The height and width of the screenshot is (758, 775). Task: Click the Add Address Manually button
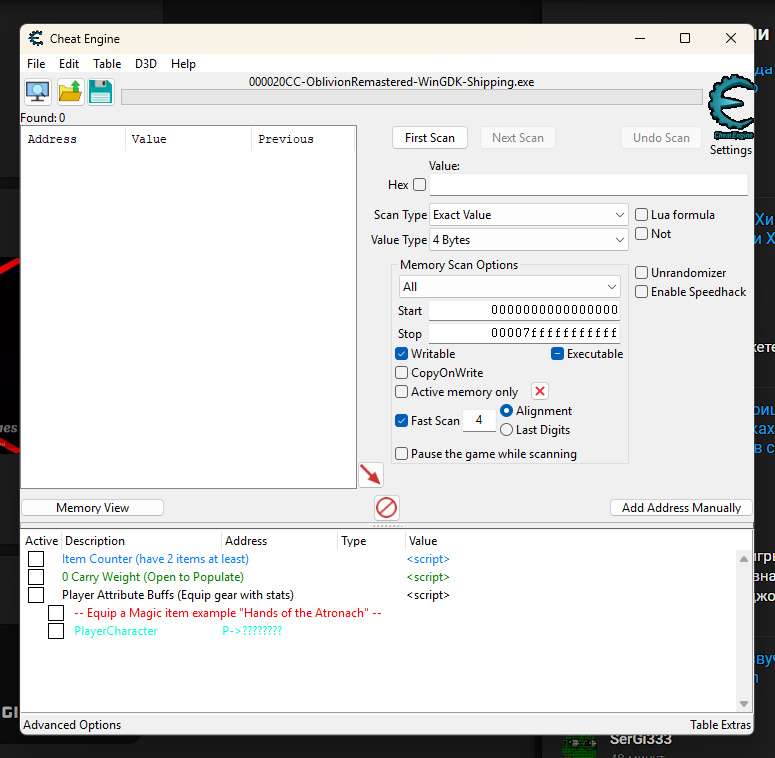click(681, 508)
